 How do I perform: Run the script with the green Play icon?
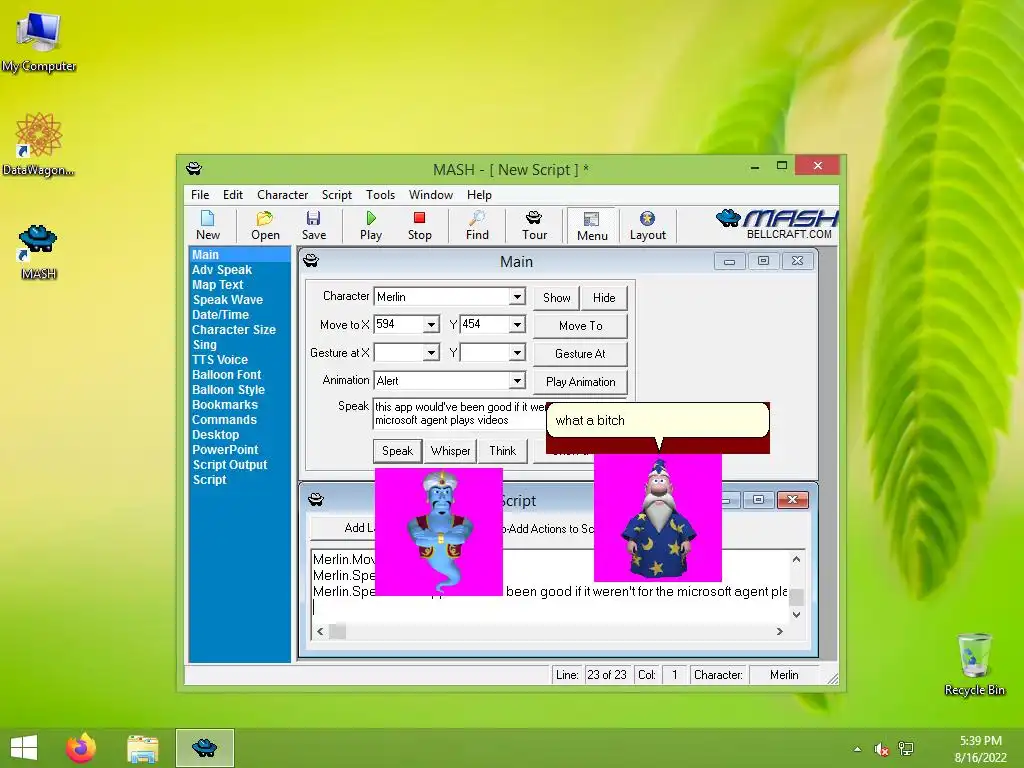371,225
